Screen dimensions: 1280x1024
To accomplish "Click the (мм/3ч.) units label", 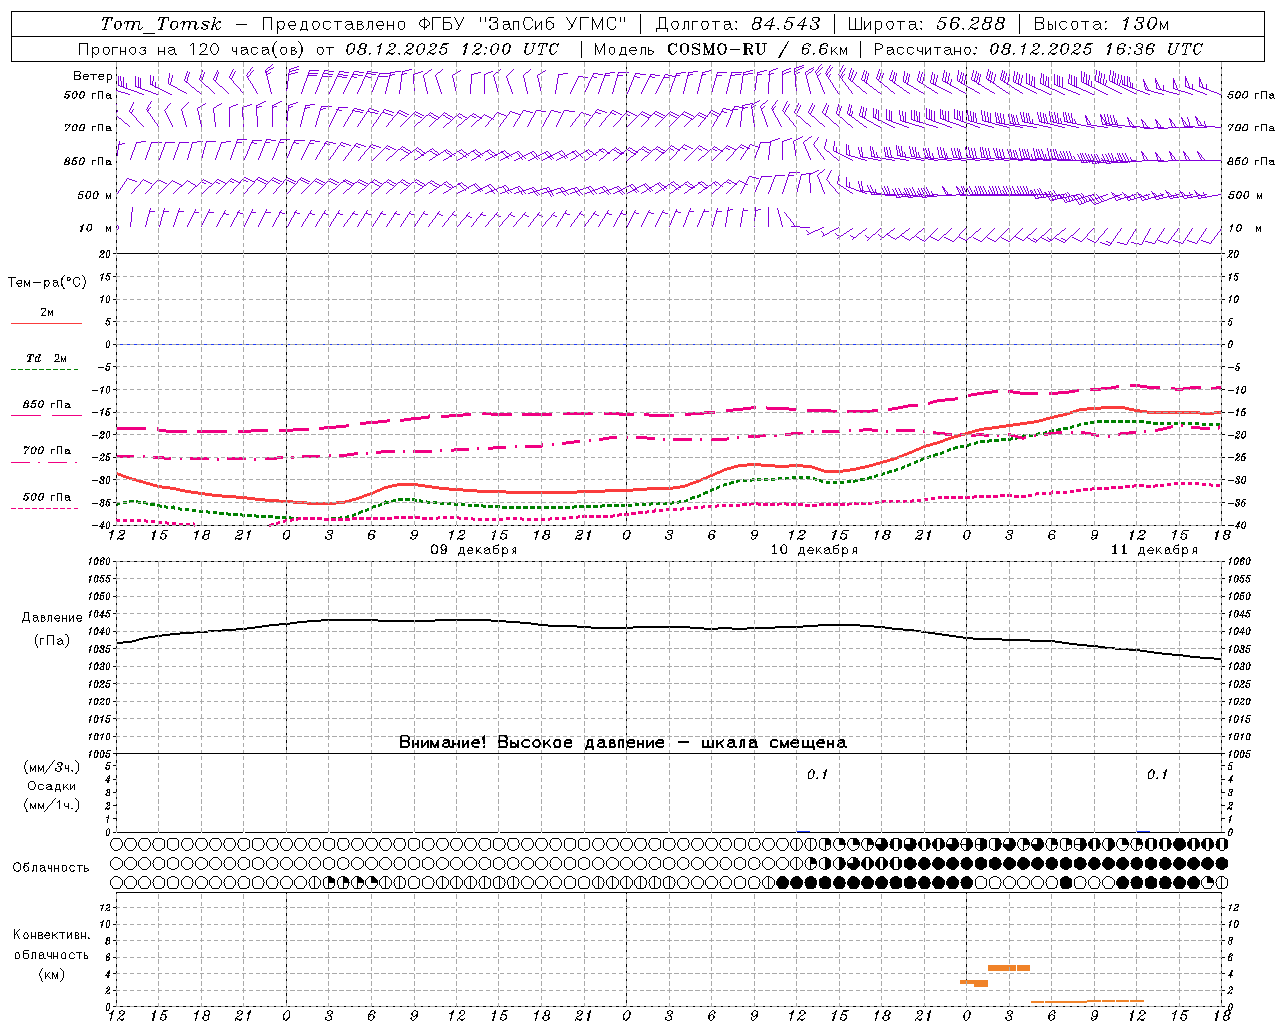I will 52,767.
